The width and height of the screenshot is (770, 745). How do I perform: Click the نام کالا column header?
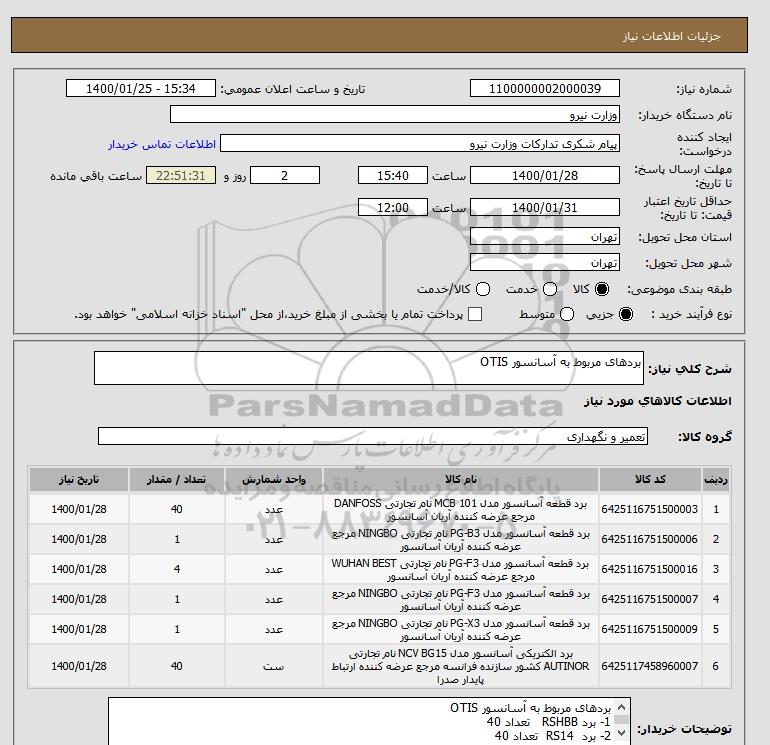(461, 479)
